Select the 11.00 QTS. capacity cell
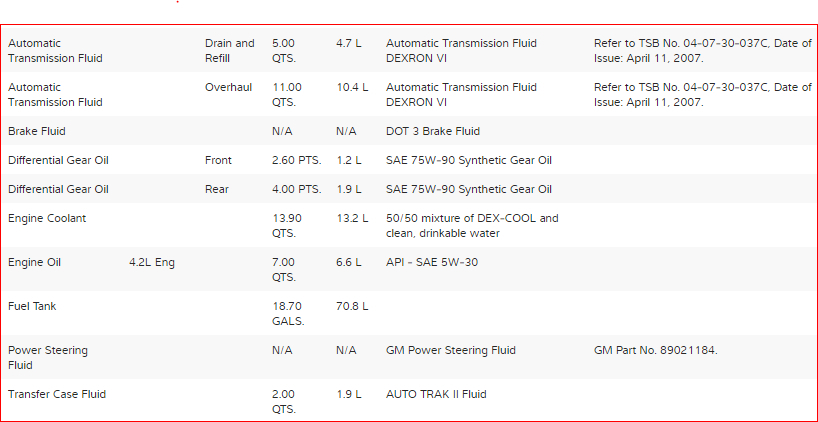The width and height of the screenshot is (818, 422). point(287,95)
